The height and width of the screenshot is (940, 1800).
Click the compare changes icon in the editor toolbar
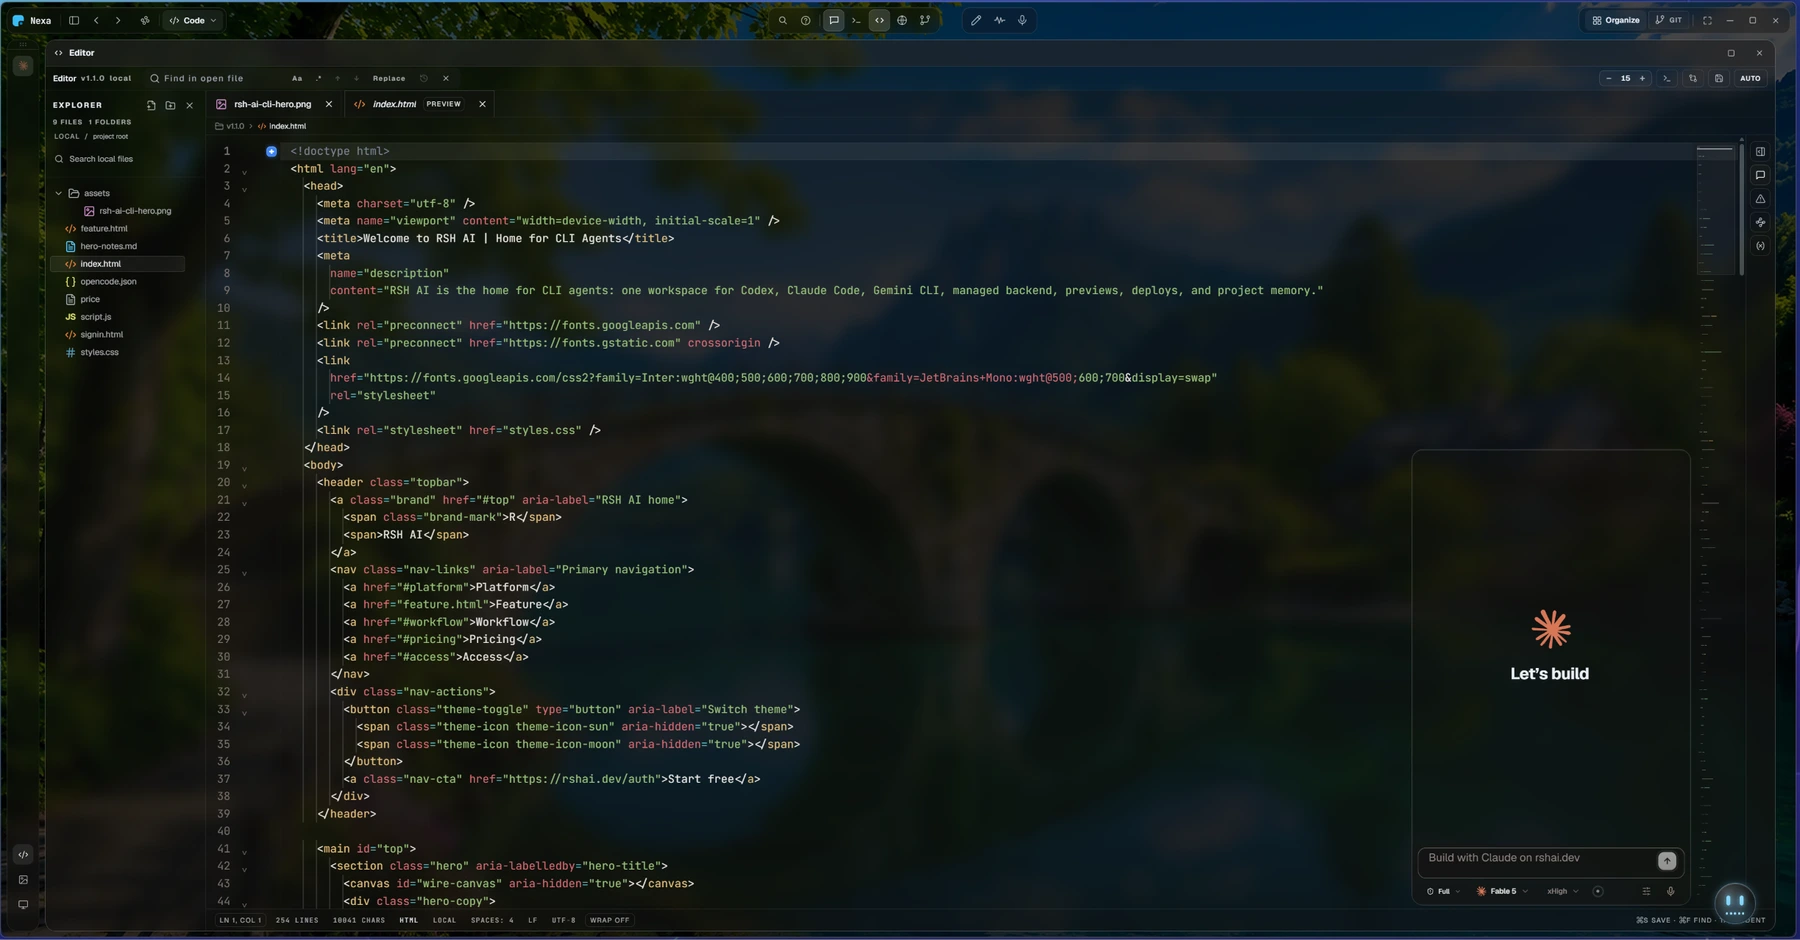pyautogui.click(x=1693, y=78)
